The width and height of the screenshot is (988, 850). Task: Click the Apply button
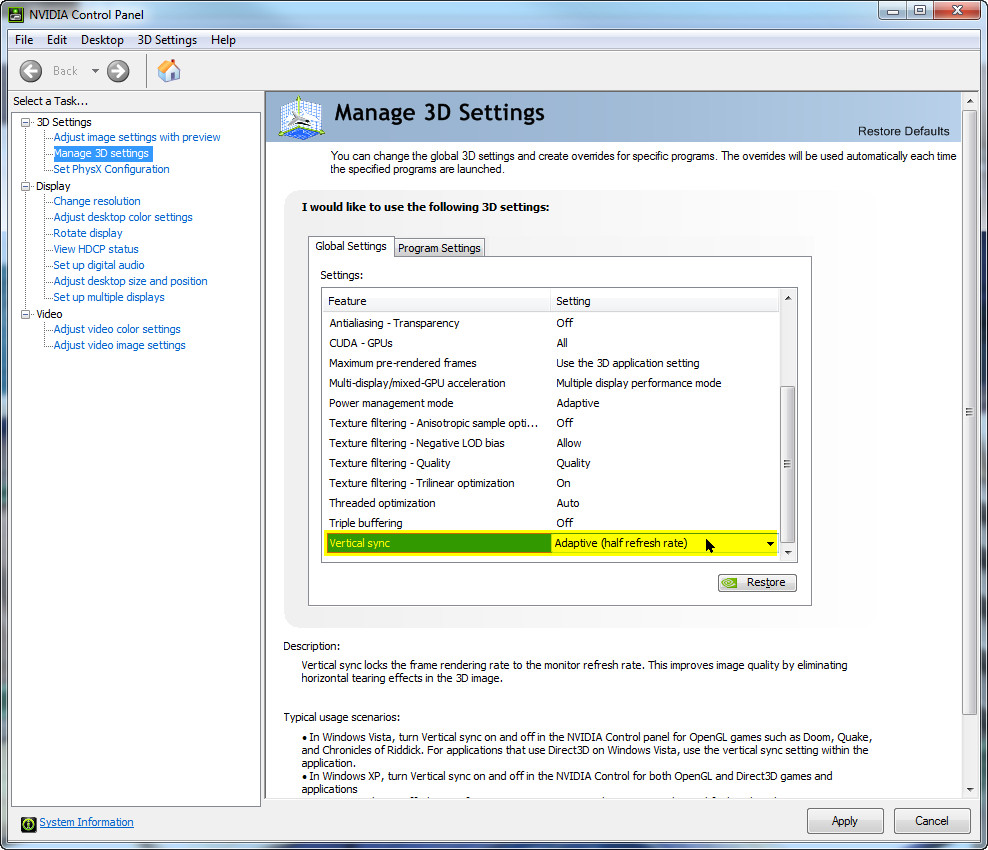844,821
